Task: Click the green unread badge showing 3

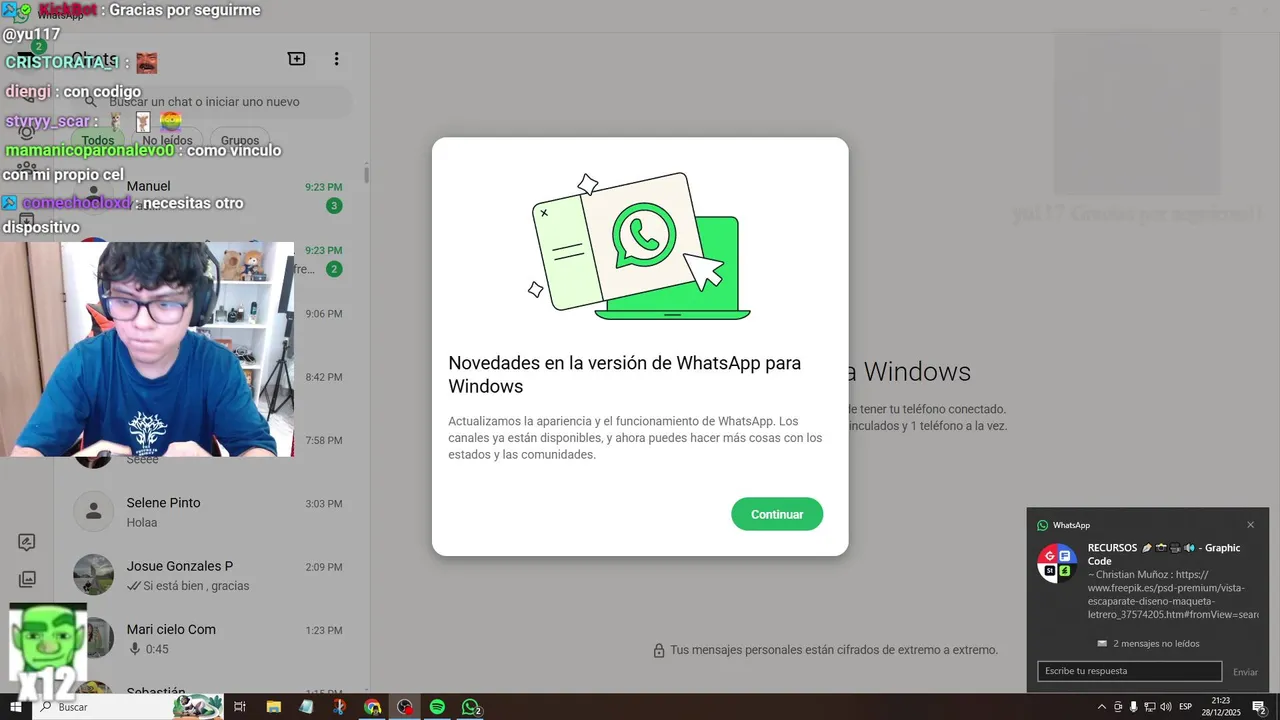Action: coord(334,206)
